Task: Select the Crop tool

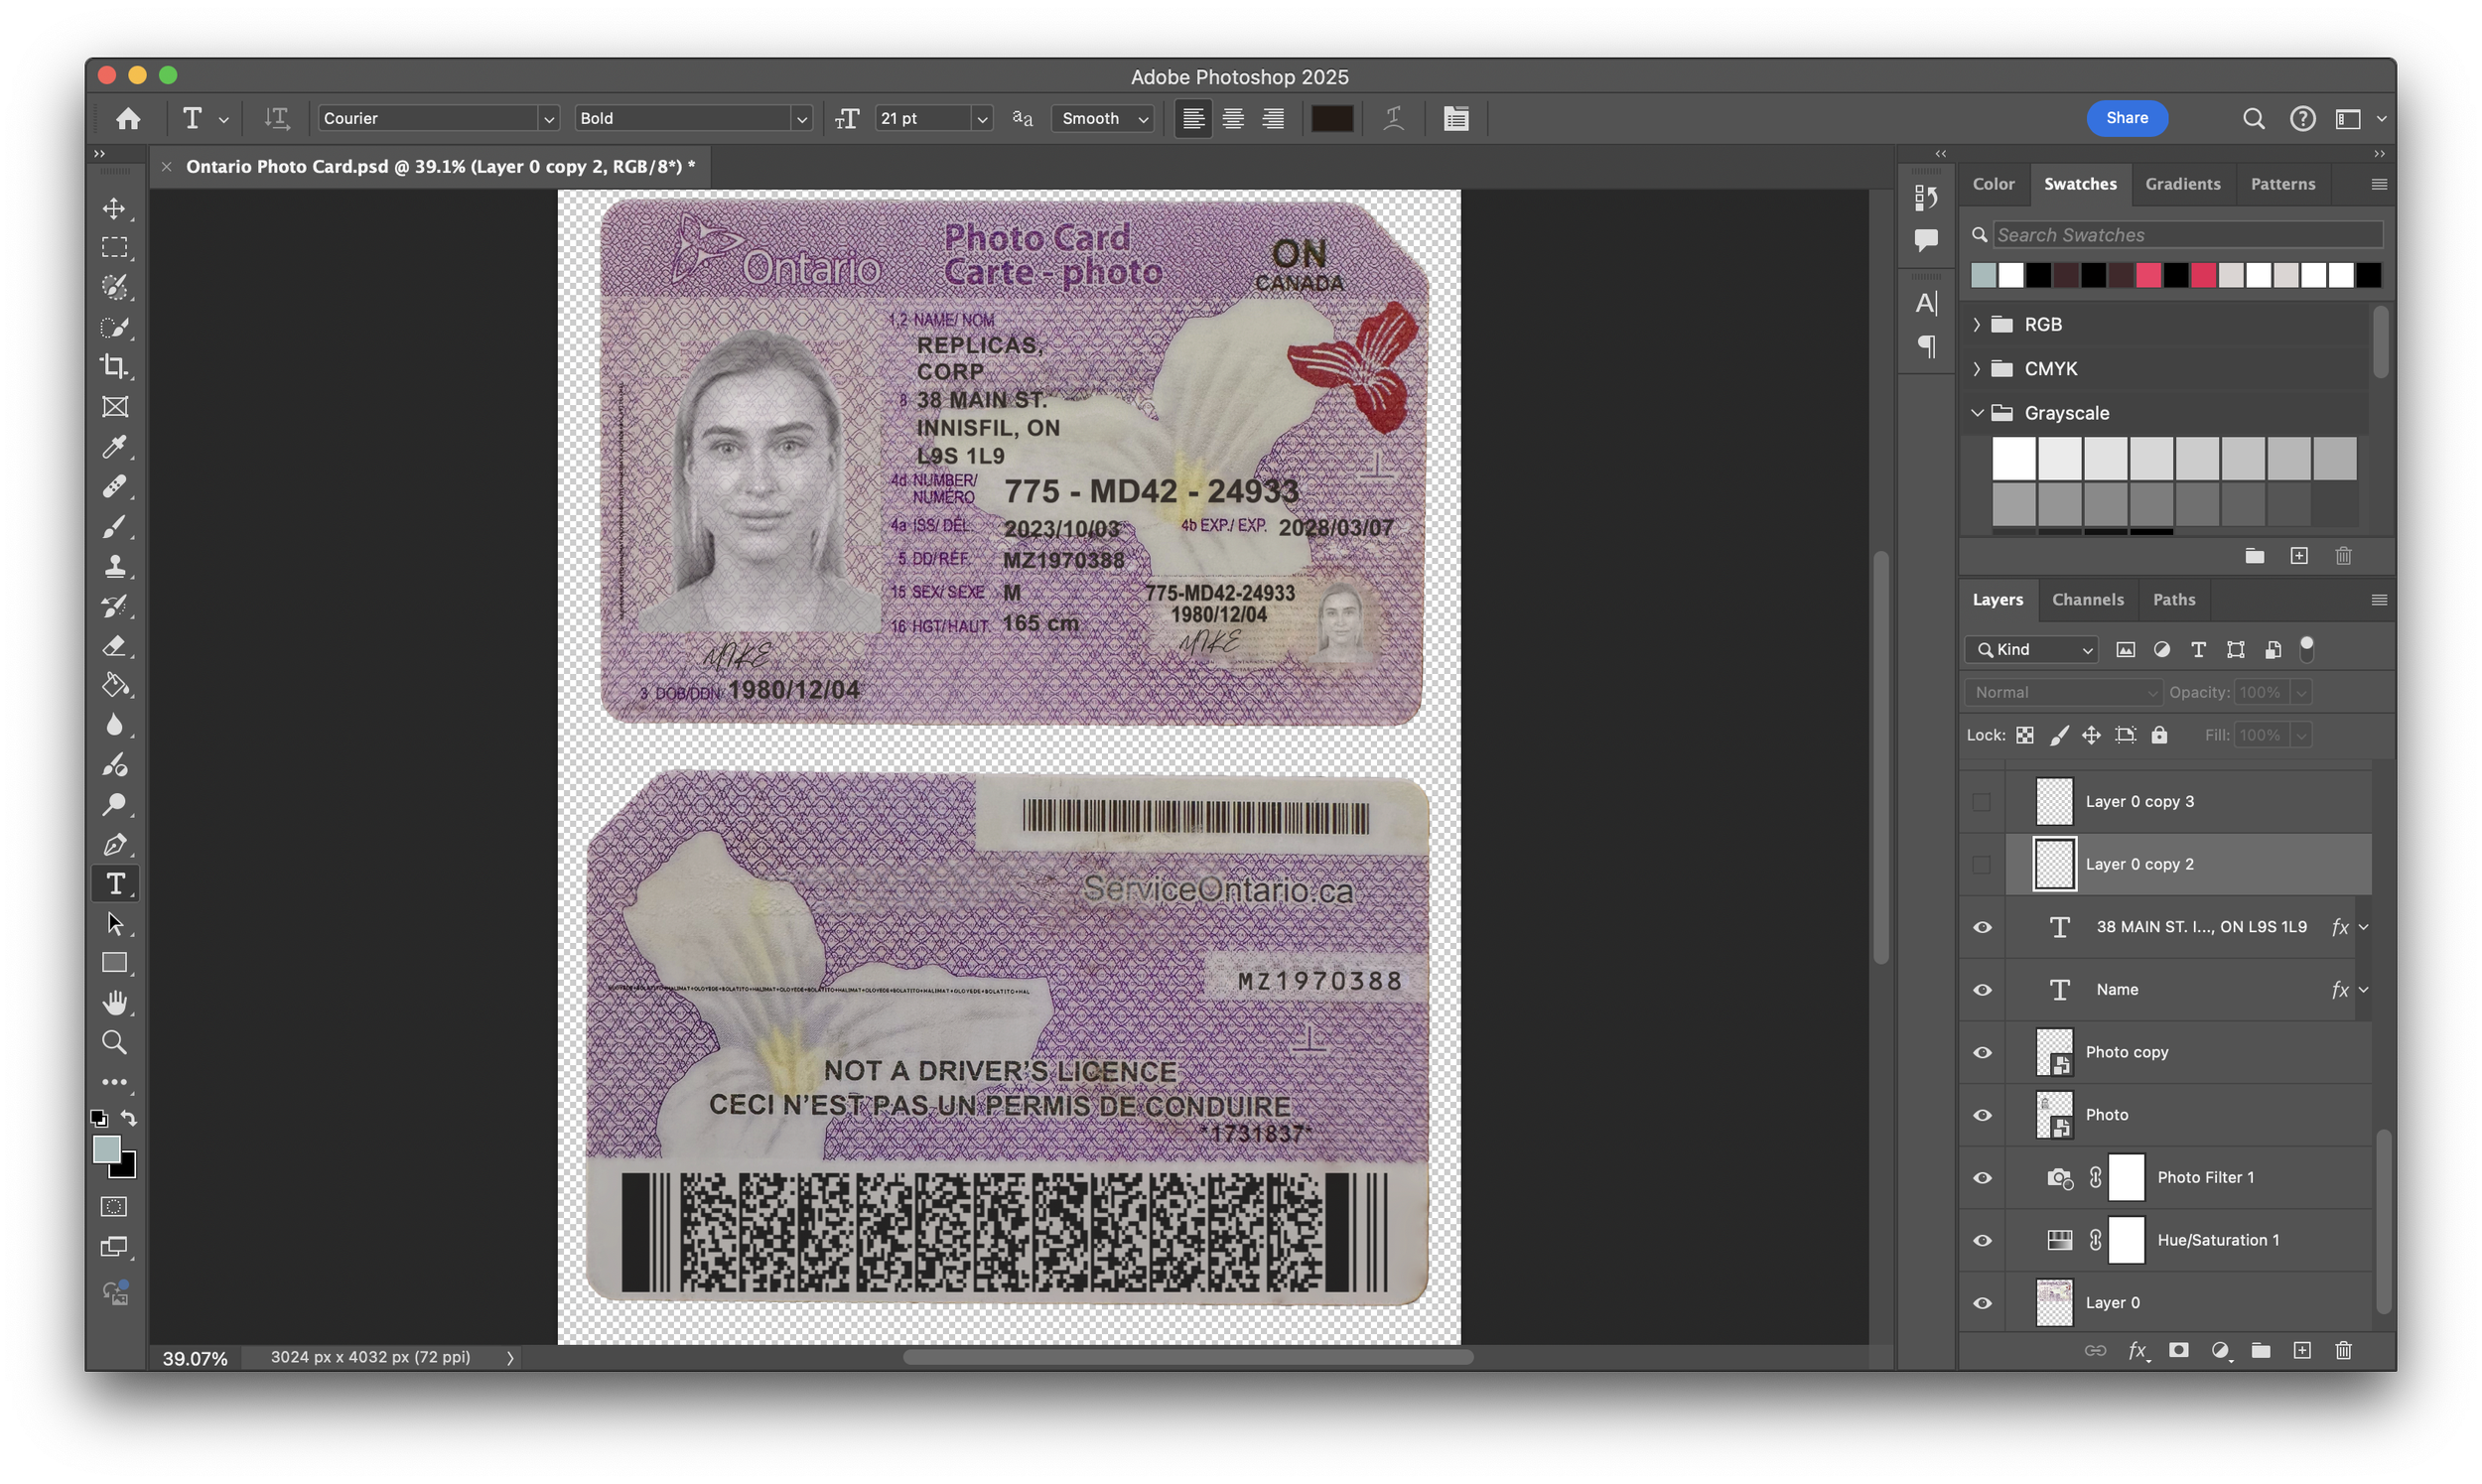Action: (x=114, y=367)
